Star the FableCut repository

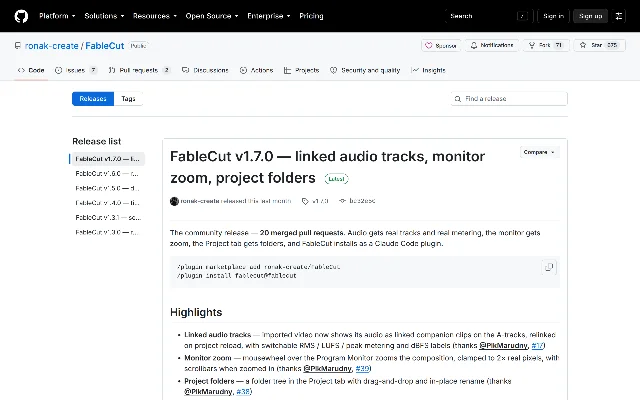tap(599, 45)
